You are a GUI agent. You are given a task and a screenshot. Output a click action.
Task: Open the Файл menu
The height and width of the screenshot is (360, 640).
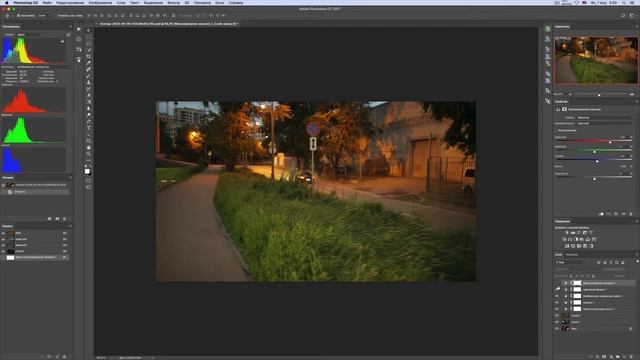[x=47, y=2]
